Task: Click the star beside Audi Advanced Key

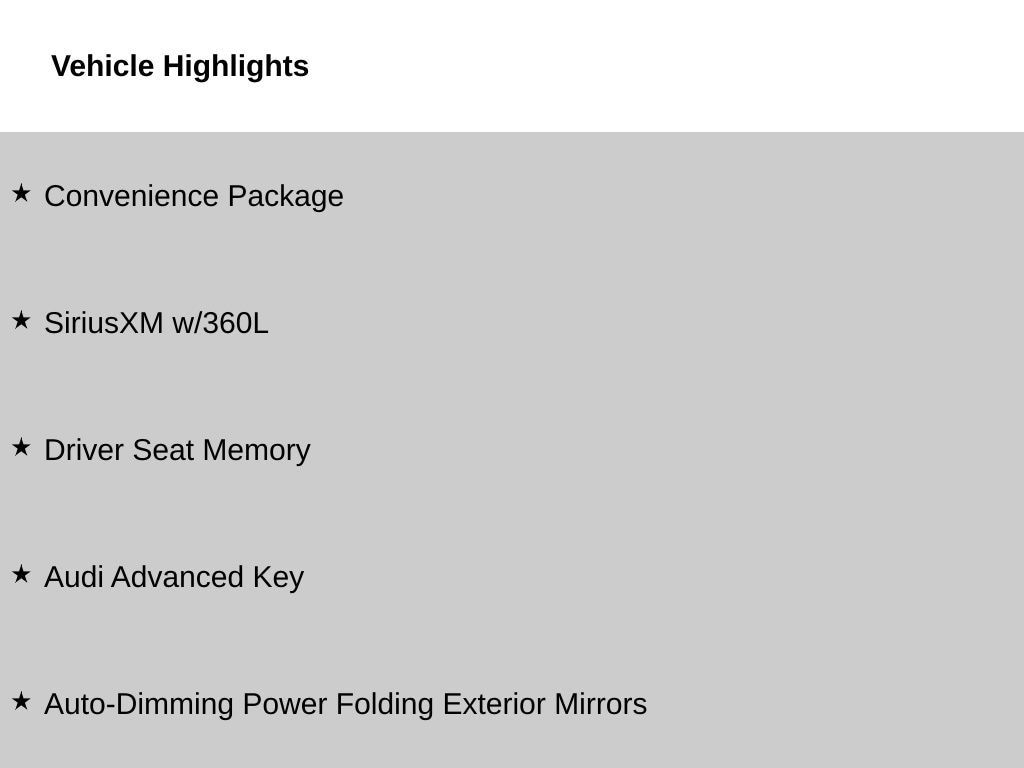Action: pyautogui.click(x=21, y=574)
